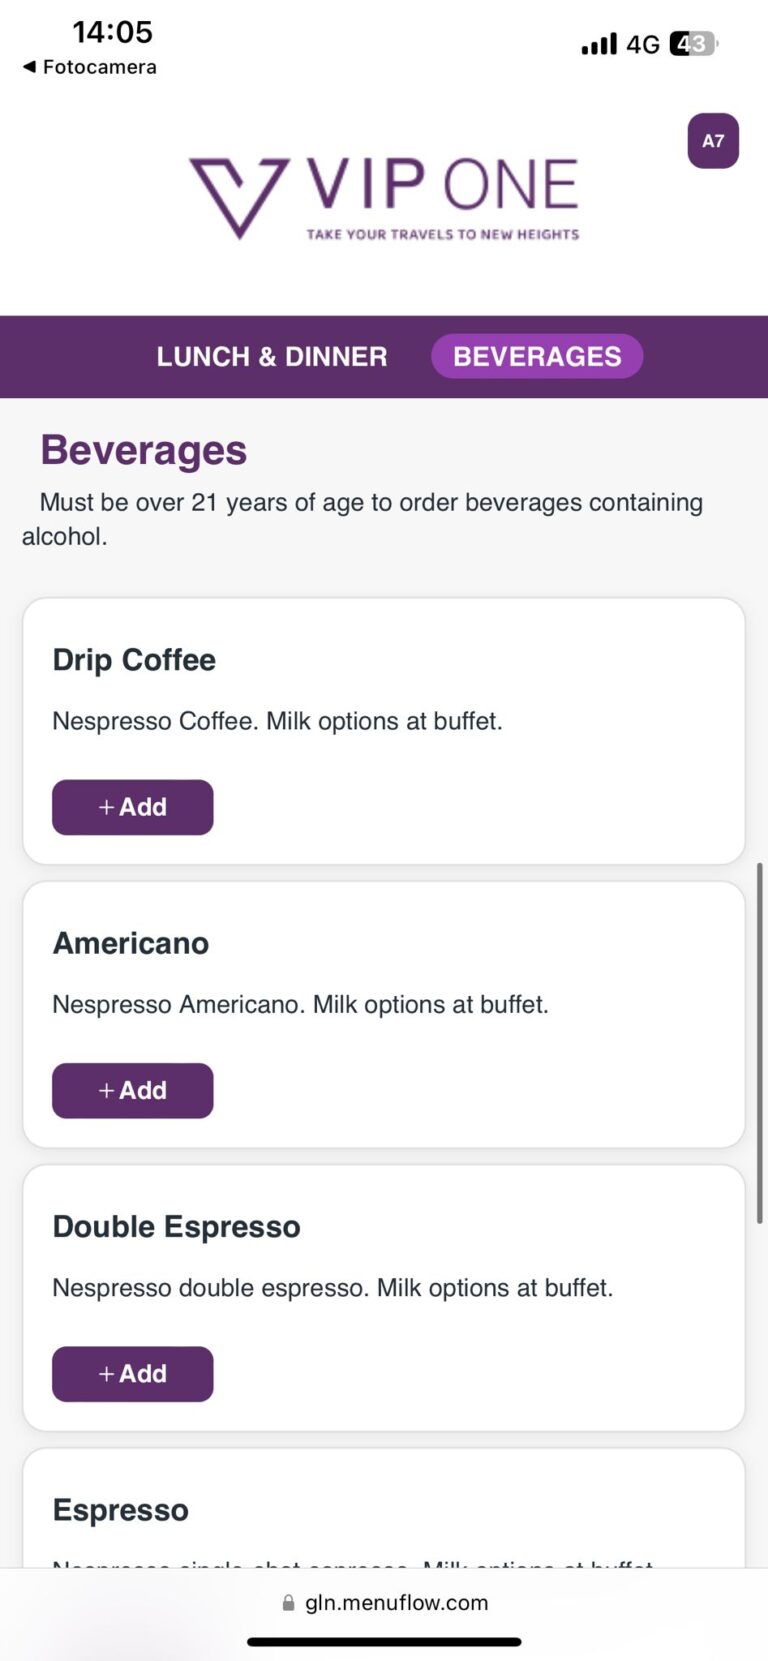The height and width of the screenshot is (1661, 768).
Task: Tap the 4G network indicator
Action: (x=643, y=44)
